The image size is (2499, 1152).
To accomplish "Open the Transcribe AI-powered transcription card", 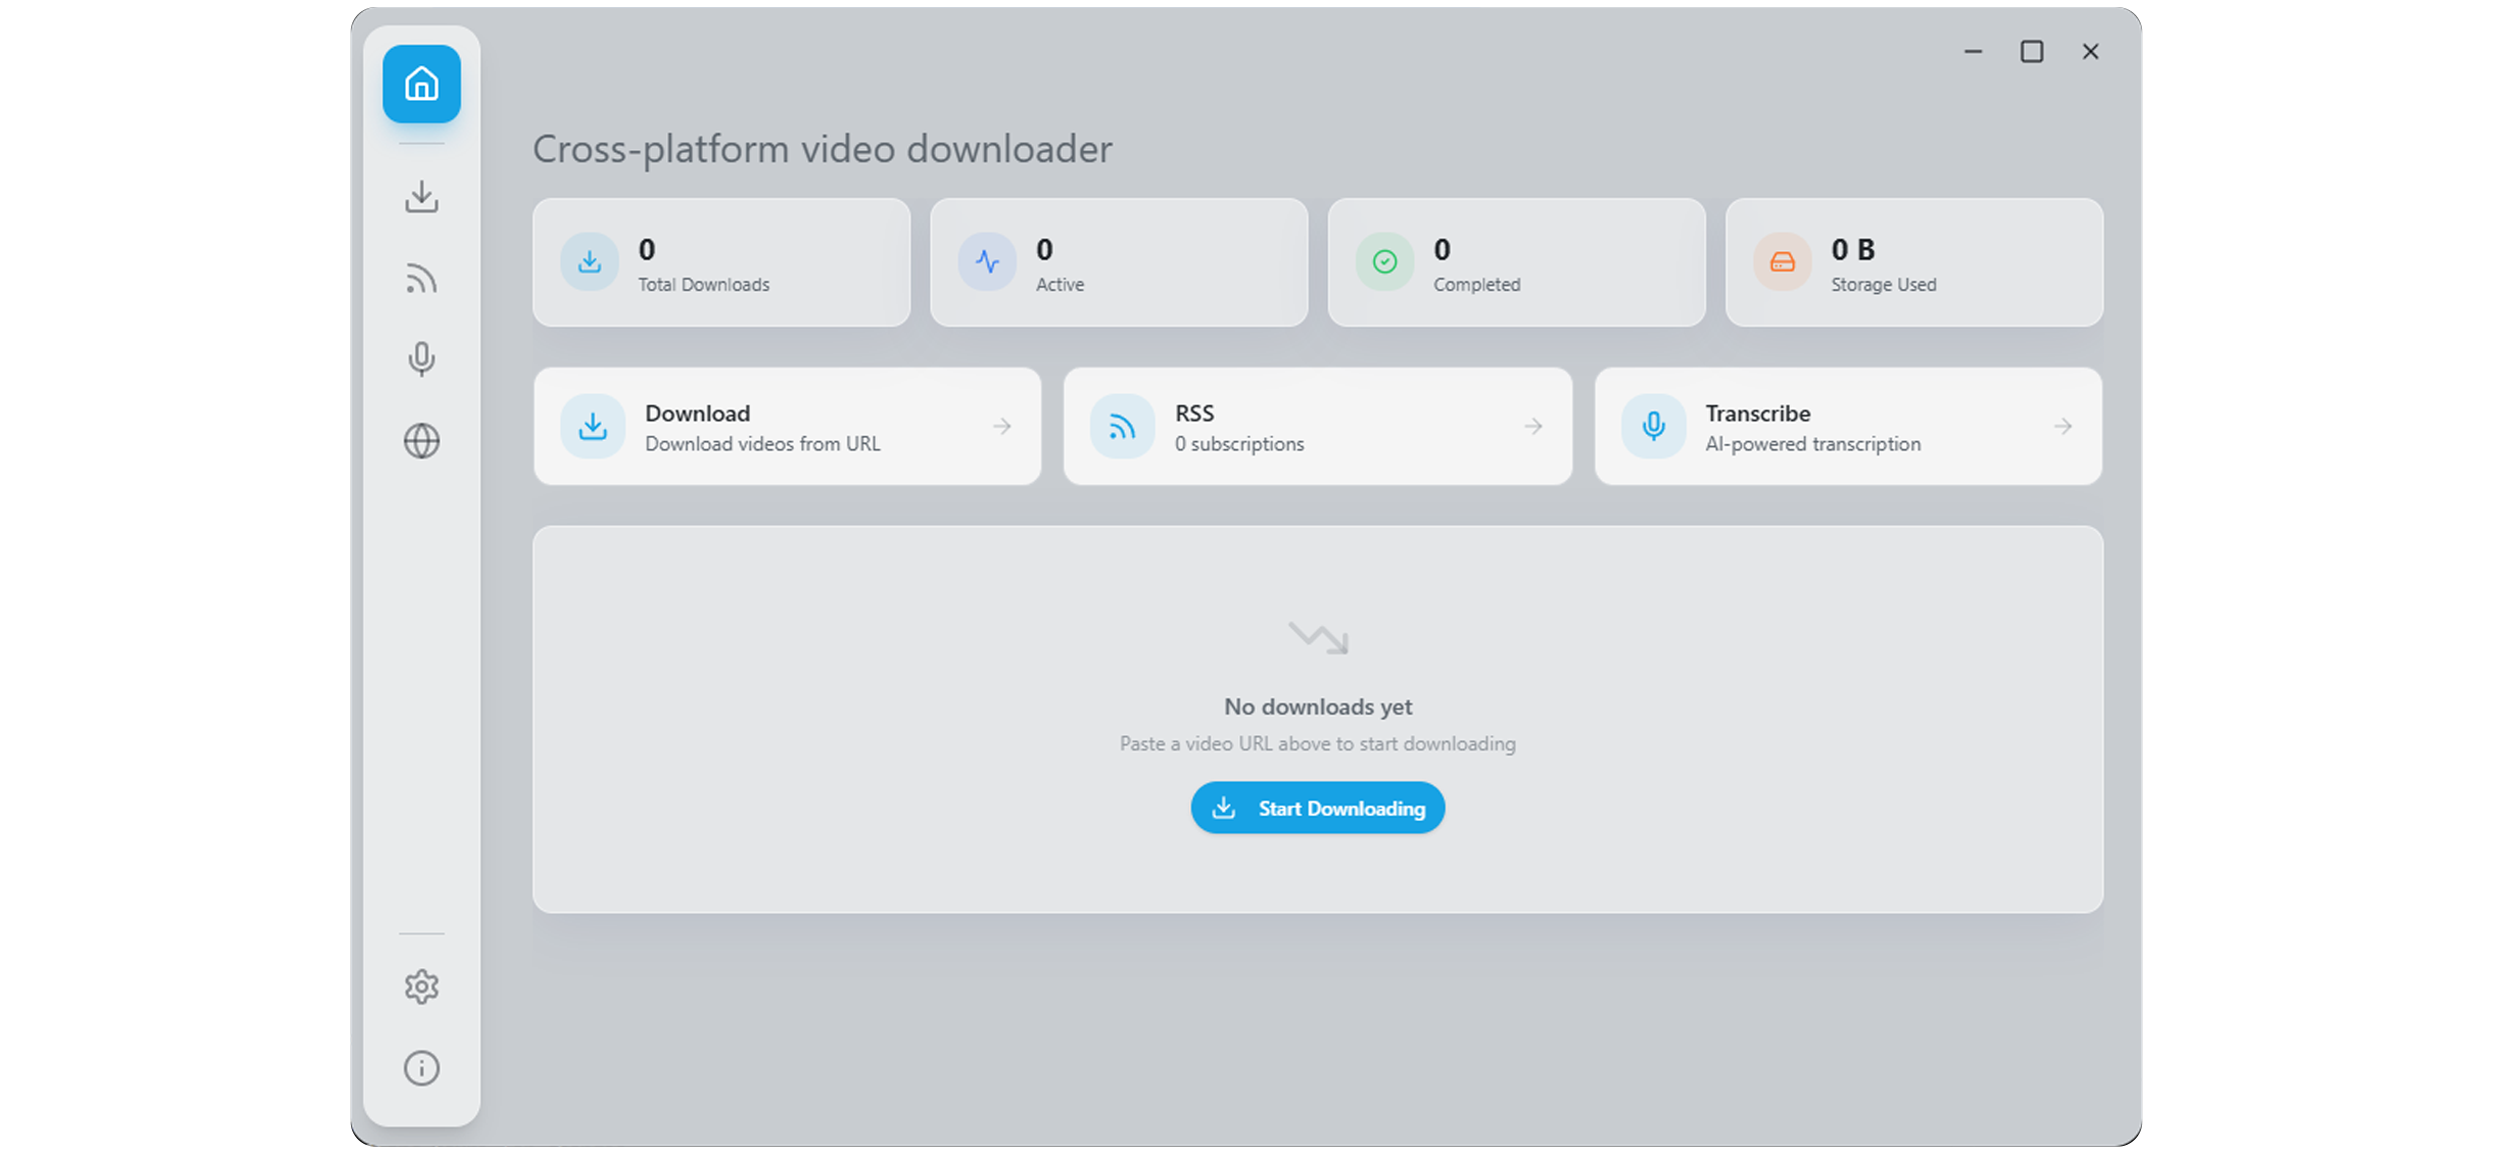I will point(1847,427).
